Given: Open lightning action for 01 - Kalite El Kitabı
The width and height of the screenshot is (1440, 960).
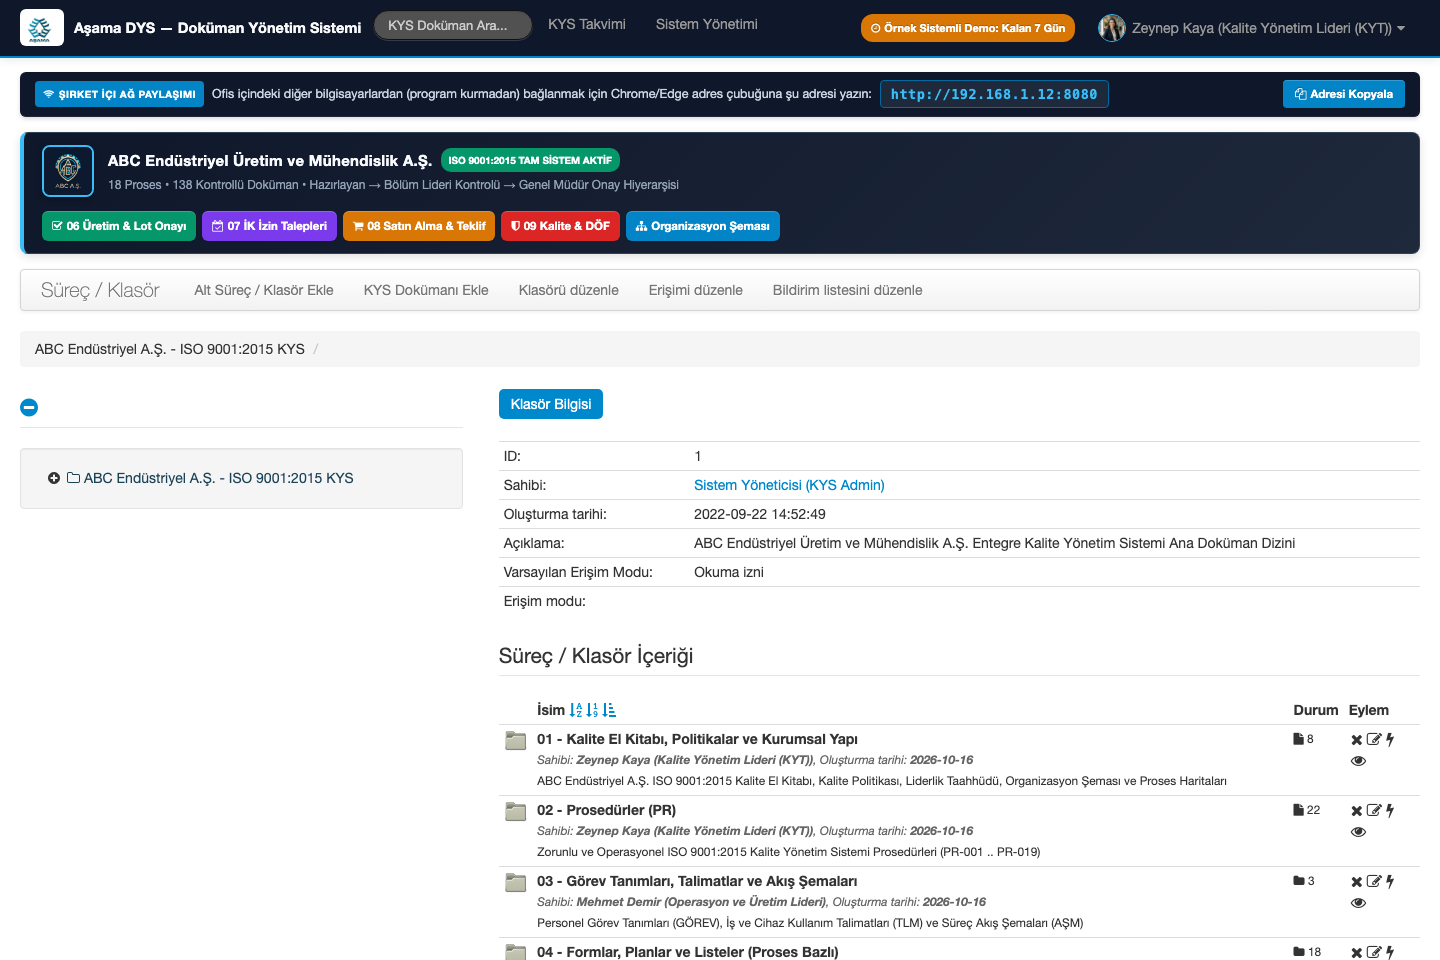Looking at the screenshot, I should coord(1390,740).
